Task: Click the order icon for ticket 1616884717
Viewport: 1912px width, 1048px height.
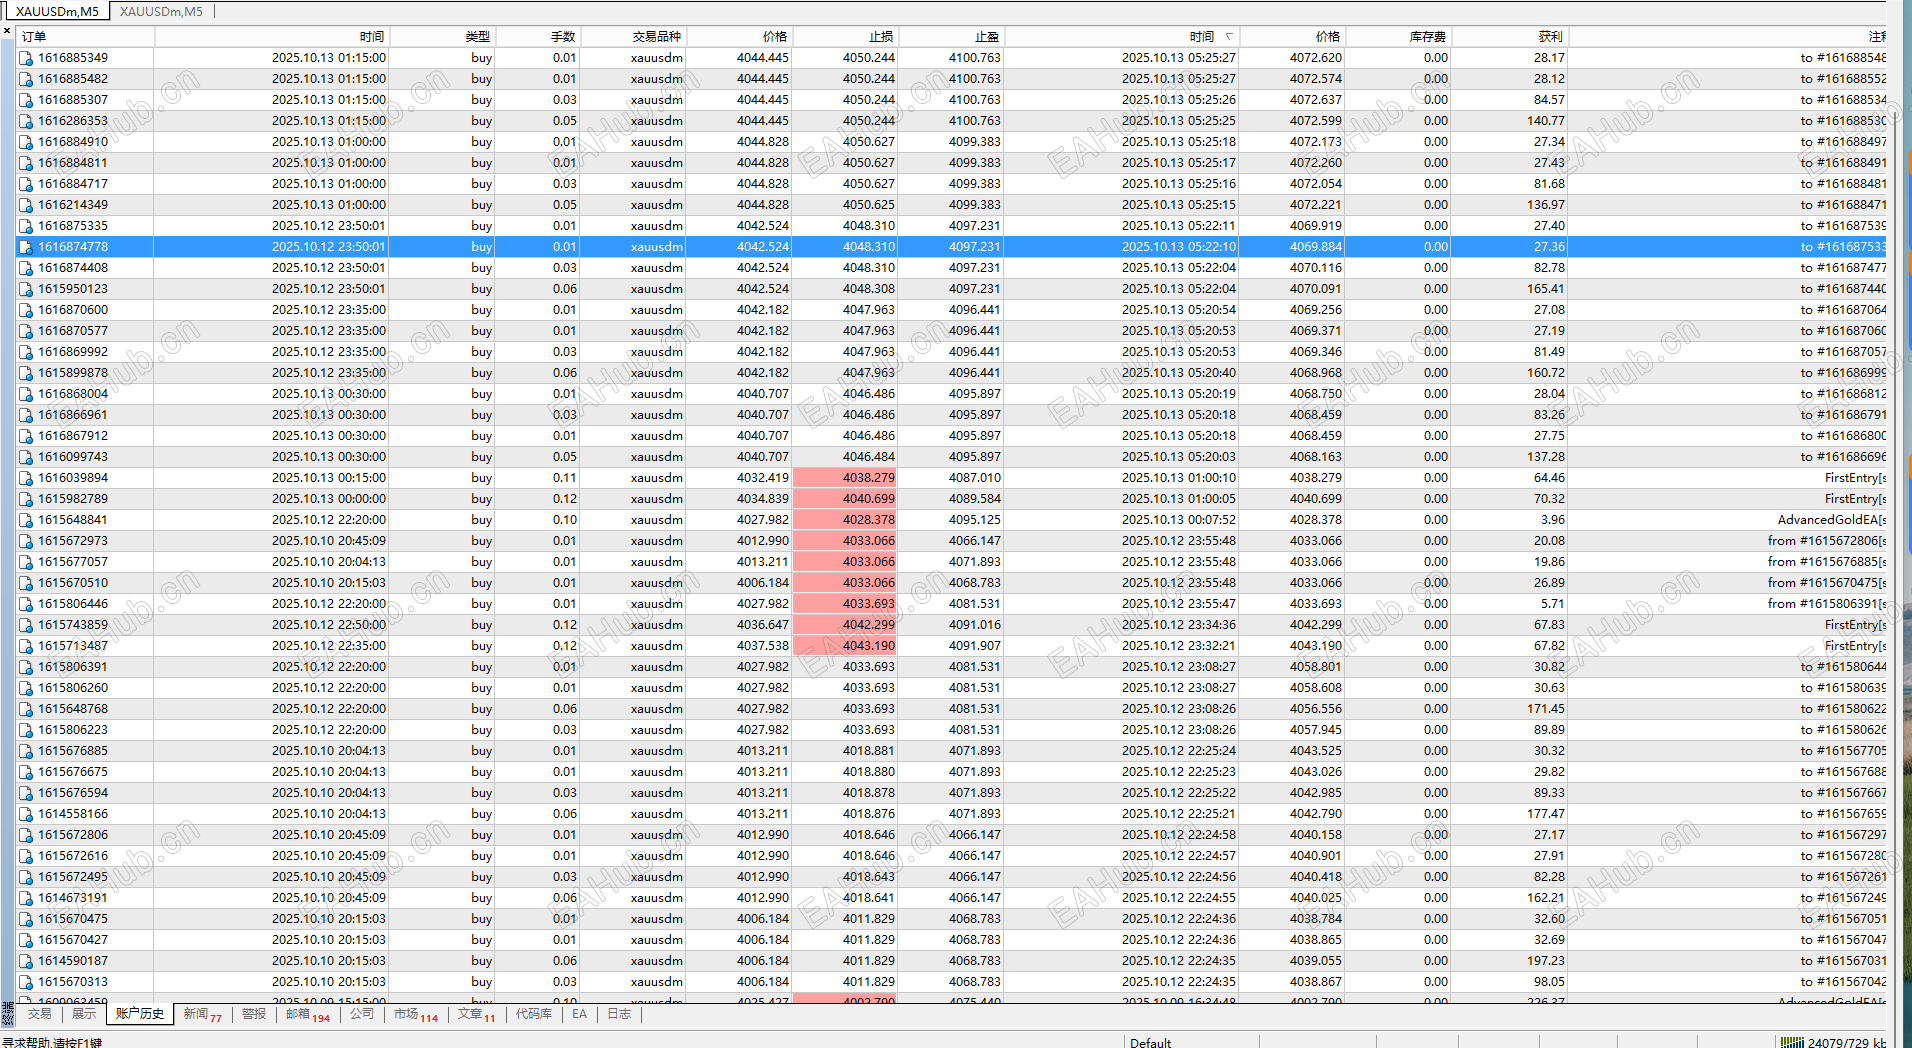Action: [x=26, y=184]
